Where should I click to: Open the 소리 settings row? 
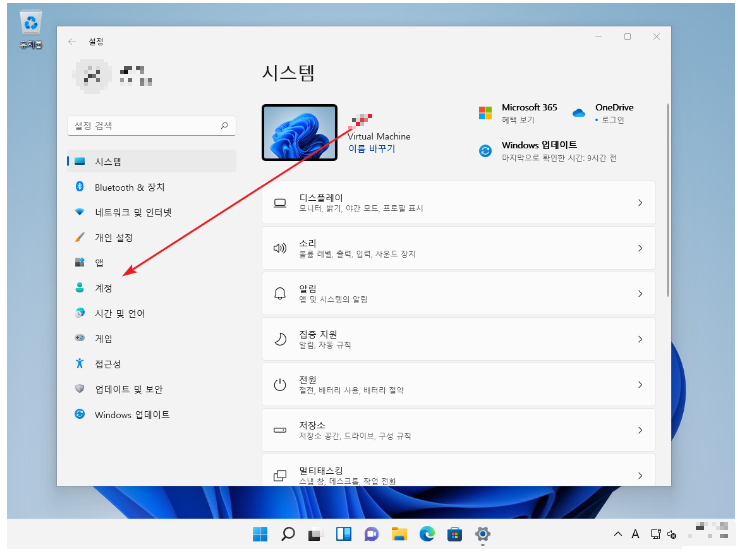[458, 248]
